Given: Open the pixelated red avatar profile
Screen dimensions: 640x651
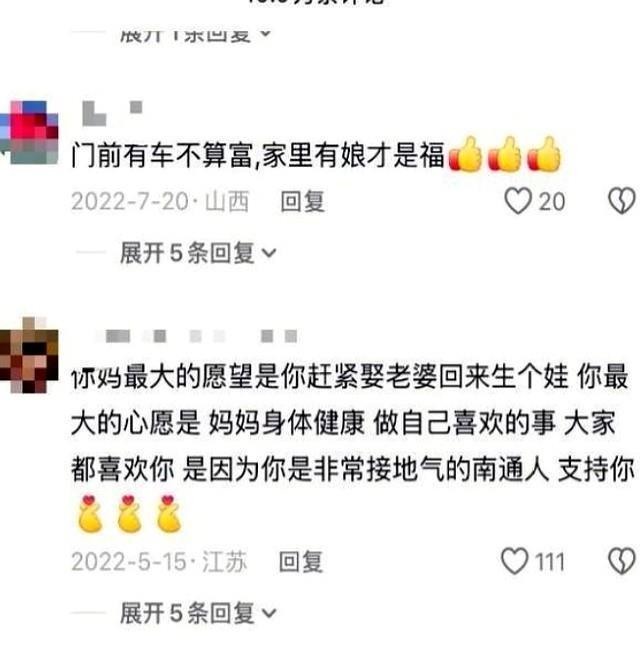Looking at the screenshot, I should [30, 132].
